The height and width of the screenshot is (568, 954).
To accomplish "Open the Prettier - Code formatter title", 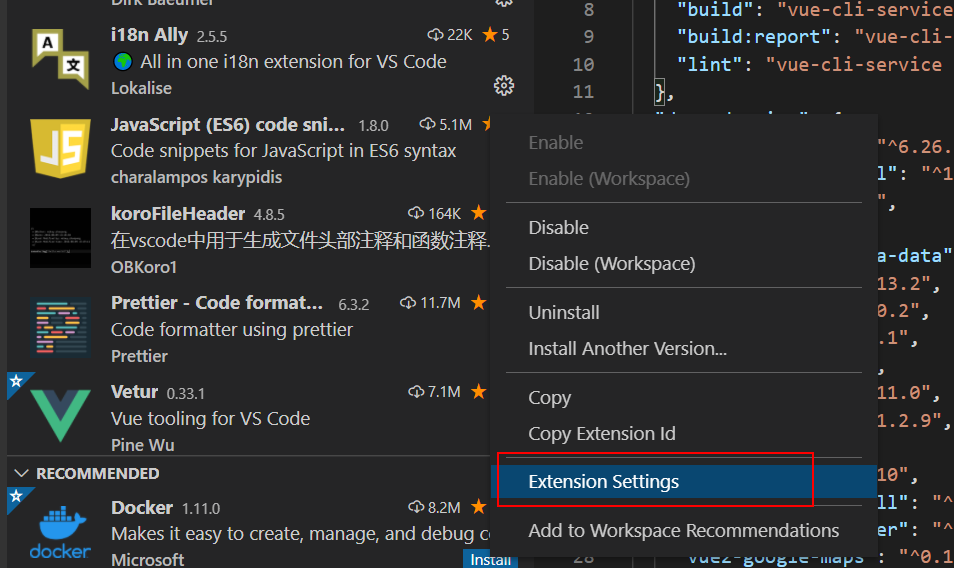I will 217,302.
